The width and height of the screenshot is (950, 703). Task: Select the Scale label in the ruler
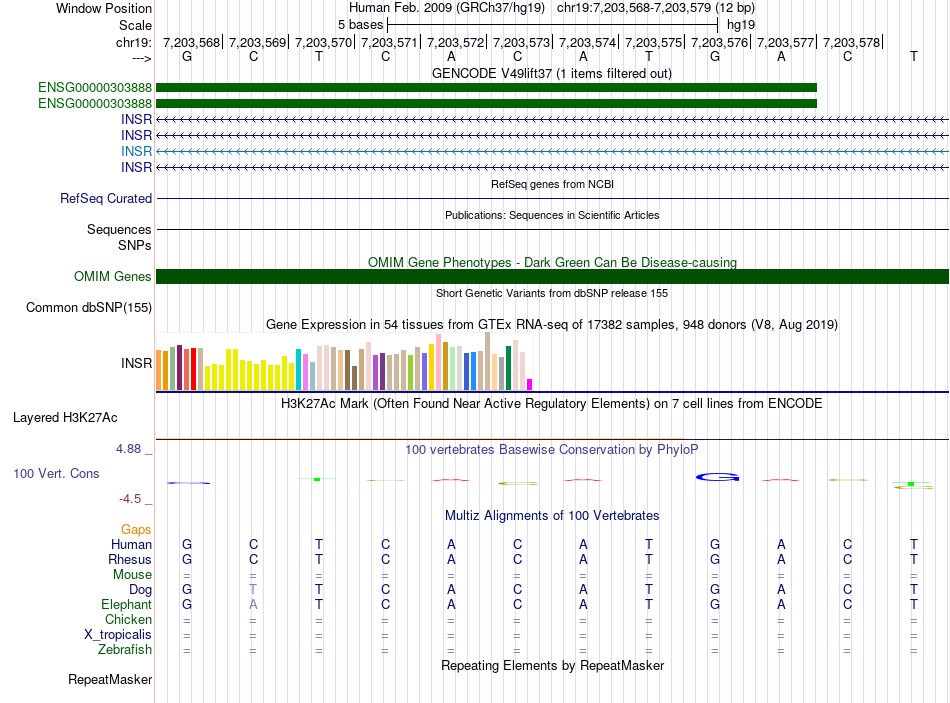(135, 25)
